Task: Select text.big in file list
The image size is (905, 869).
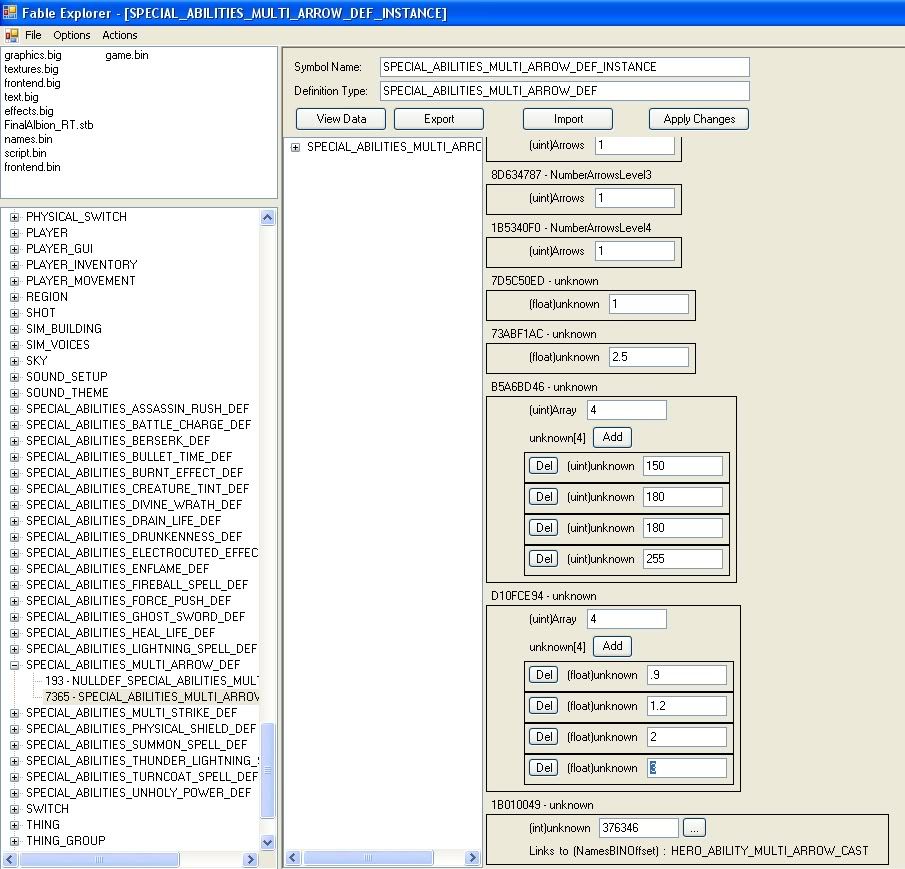Action: (x=21, y=97)
